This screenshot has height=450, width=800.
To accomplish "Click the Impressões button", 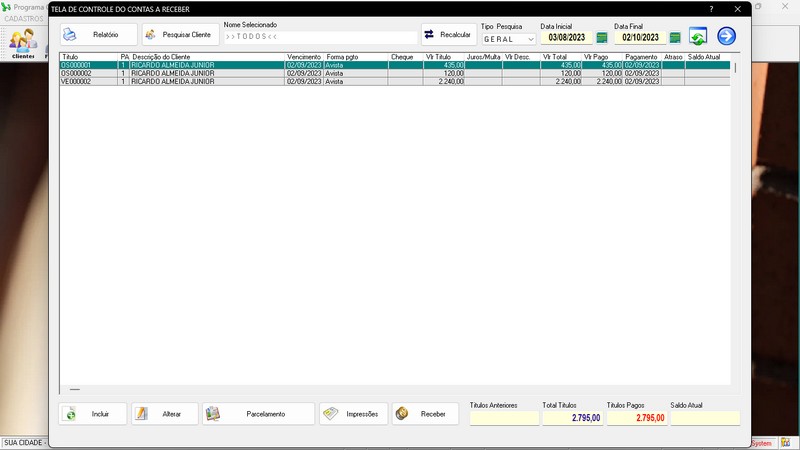I will pos(354,414).
